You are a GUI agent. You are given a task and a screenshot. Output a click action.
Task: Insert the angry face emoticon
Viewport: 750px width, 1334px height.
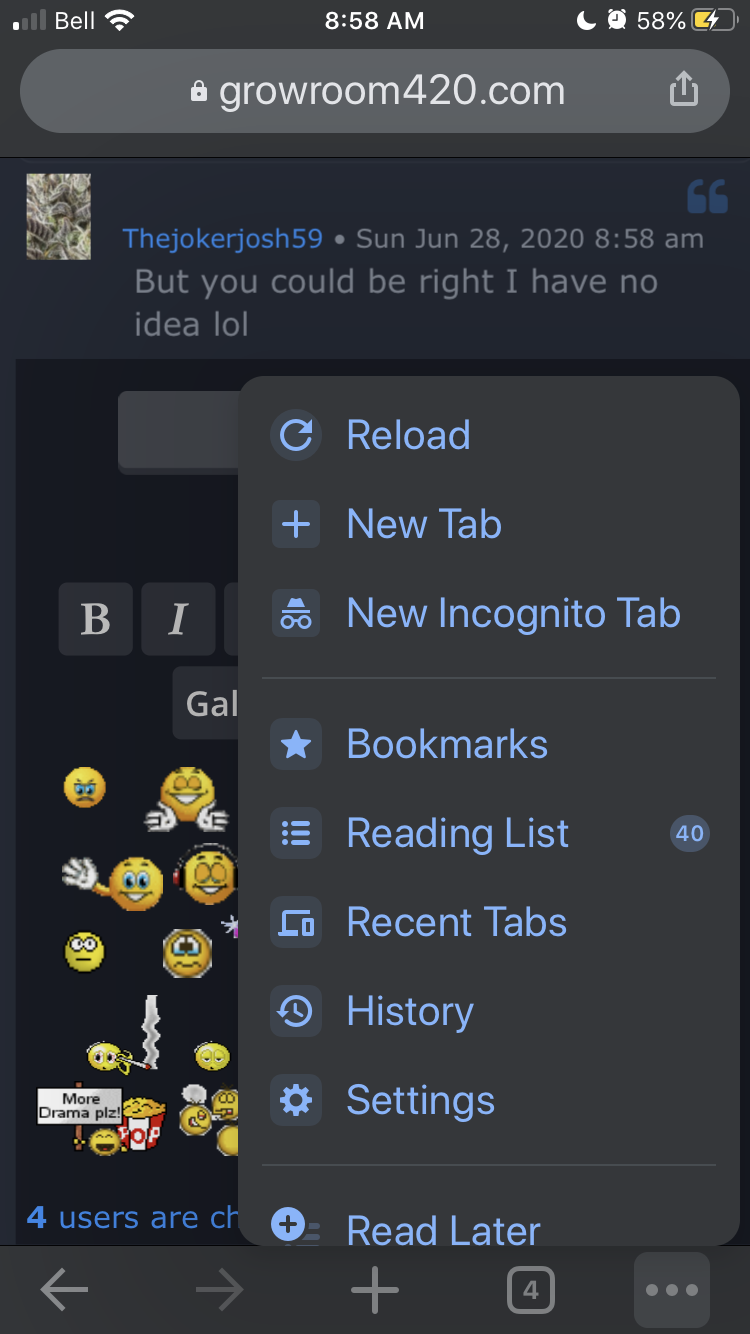point(84,788)
